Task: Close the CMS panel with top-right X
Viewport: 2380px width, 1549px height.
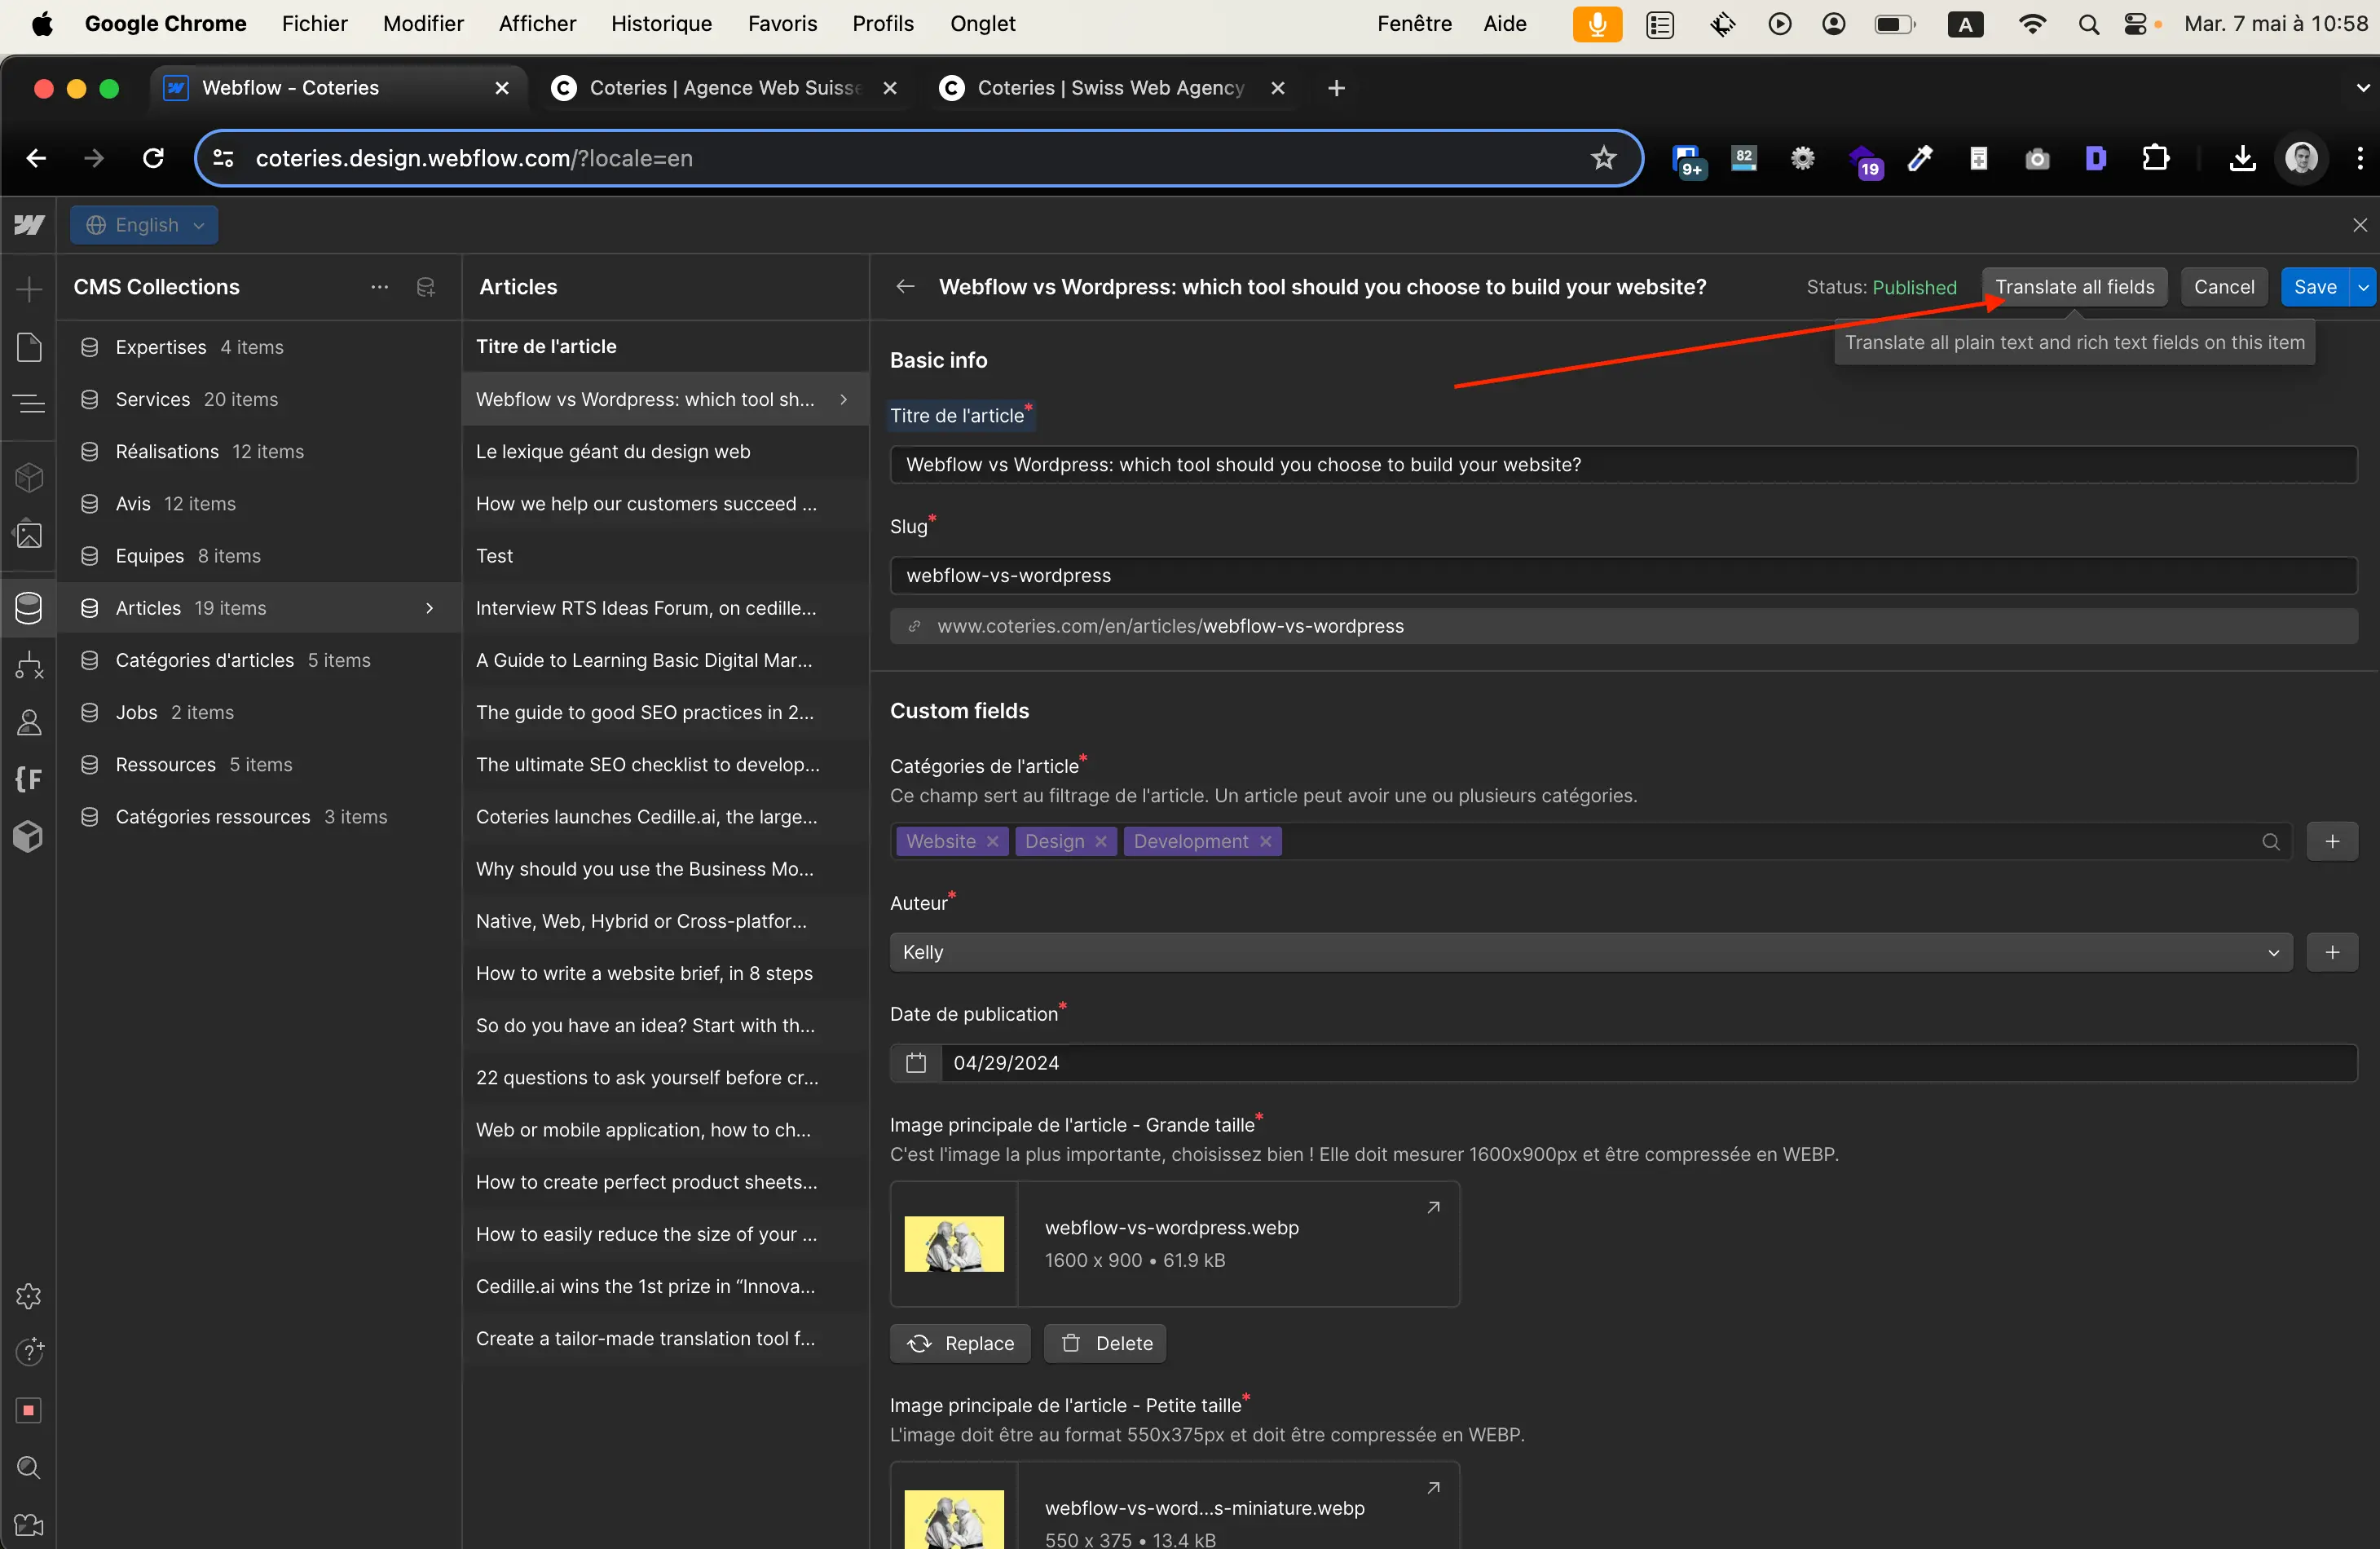Action: pyautogui.click(x=2360, y=225)
